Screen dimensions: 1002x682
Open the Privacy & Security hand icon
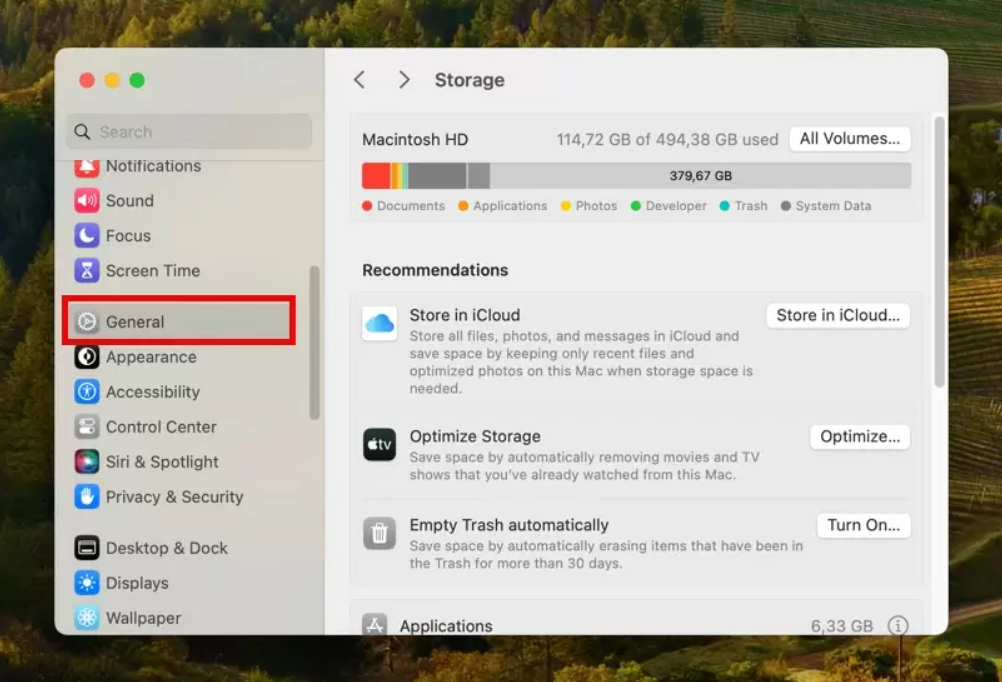87,497
